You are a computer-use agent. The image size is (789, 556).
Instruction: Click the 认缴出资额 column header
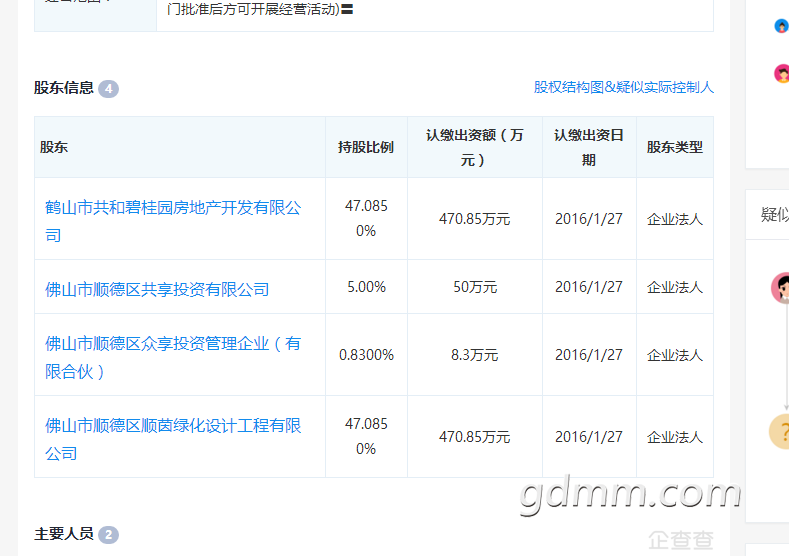pyautogui.click(x=474, y=147)
